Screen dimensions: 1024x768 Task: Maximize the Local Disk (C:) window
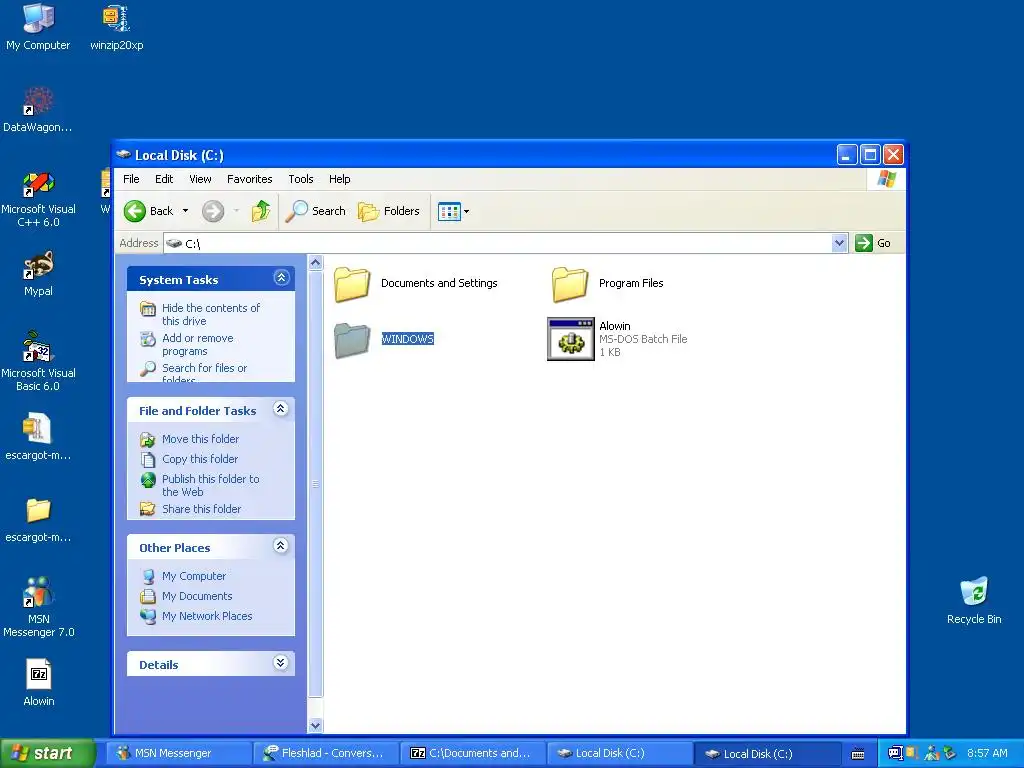coord(870,155)
